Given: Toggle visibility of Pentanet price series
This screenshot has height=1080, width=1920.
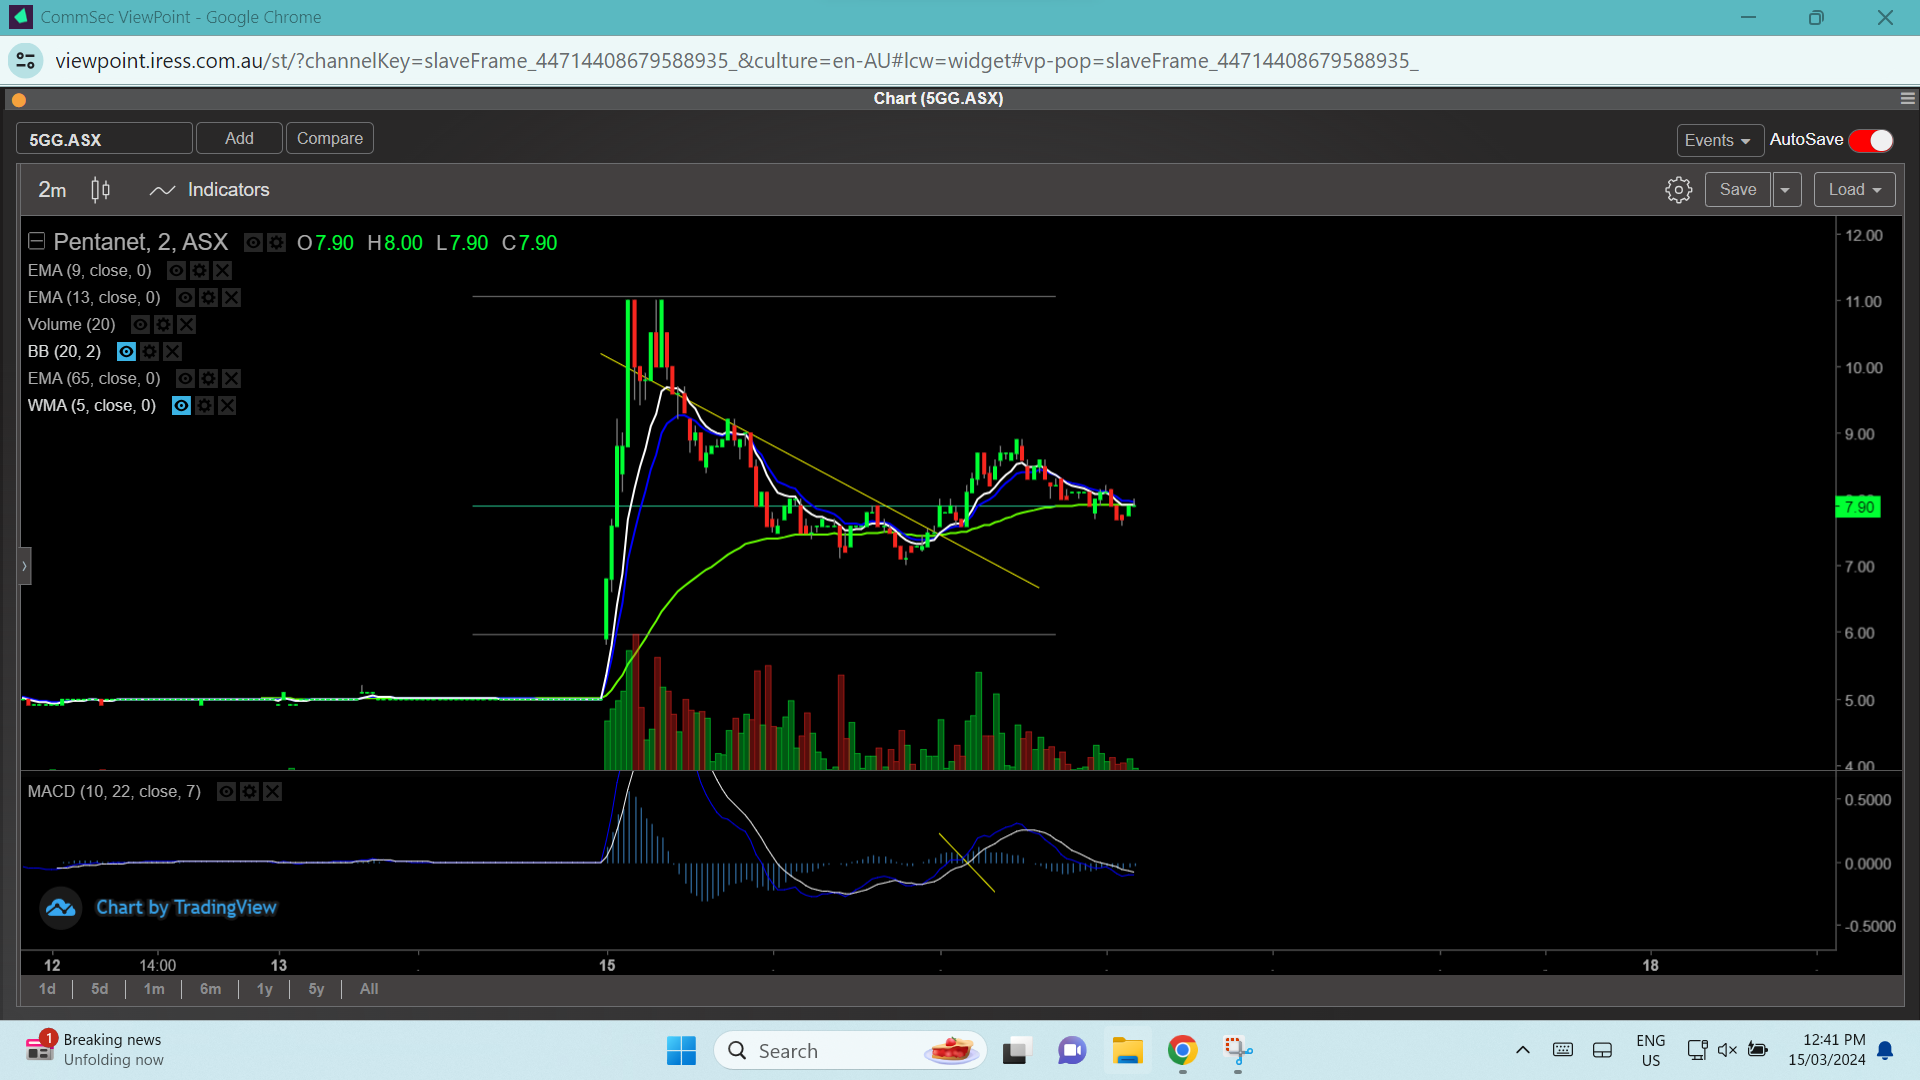Looking at the screenshot, I should point(254,243).
